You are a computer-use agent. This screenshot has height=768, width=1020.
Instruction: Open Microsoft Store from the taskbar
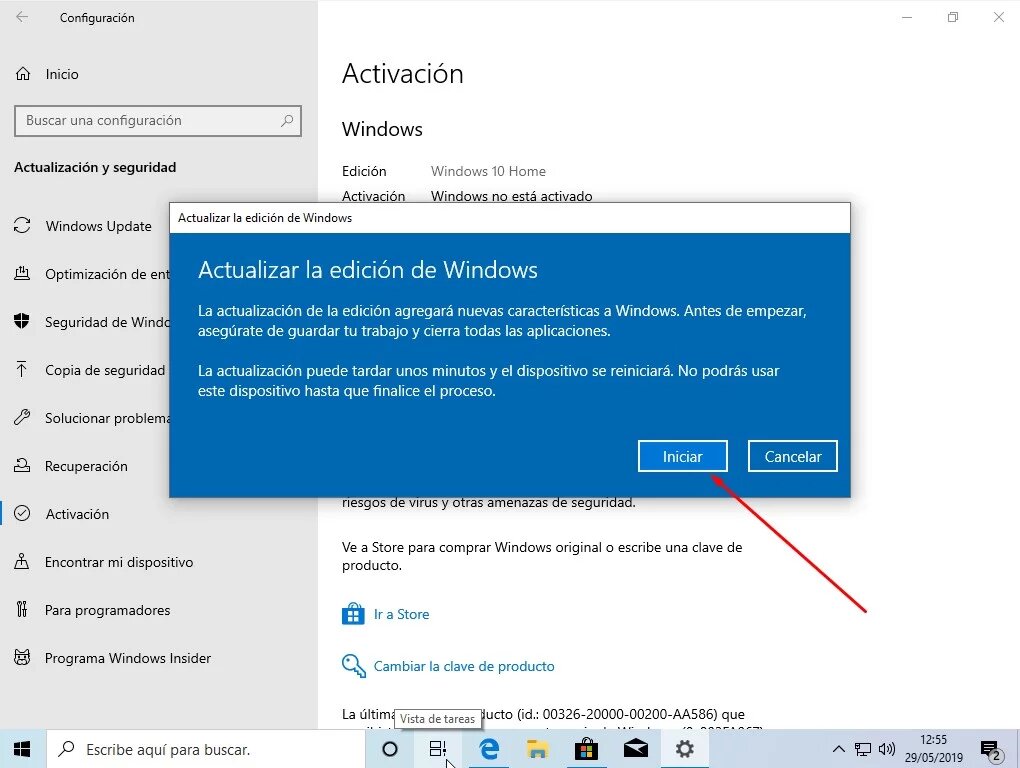586,749
